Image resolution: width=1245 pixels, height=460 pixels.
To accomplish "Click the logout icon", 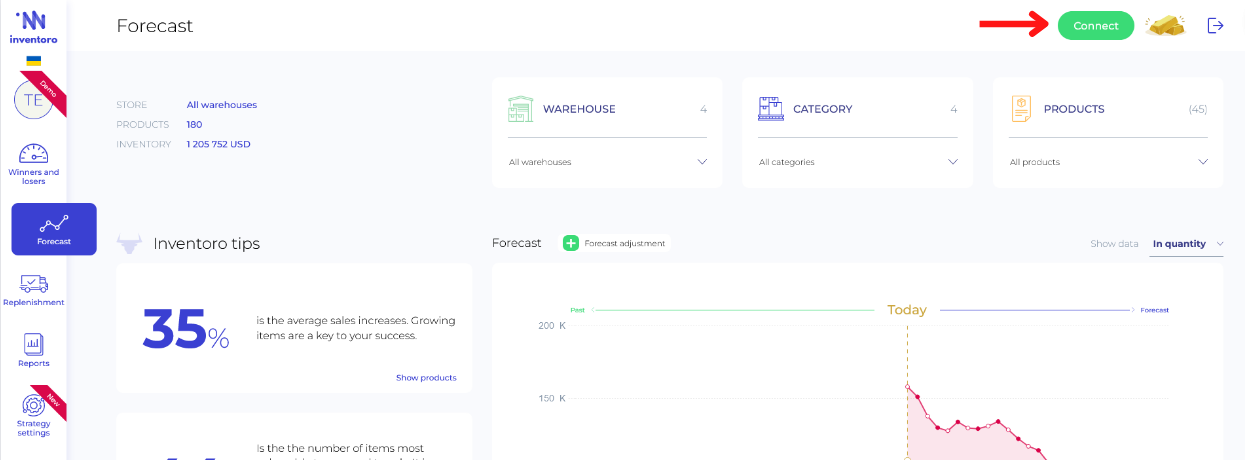I will pyautogui.click(x=1215, y=26).
